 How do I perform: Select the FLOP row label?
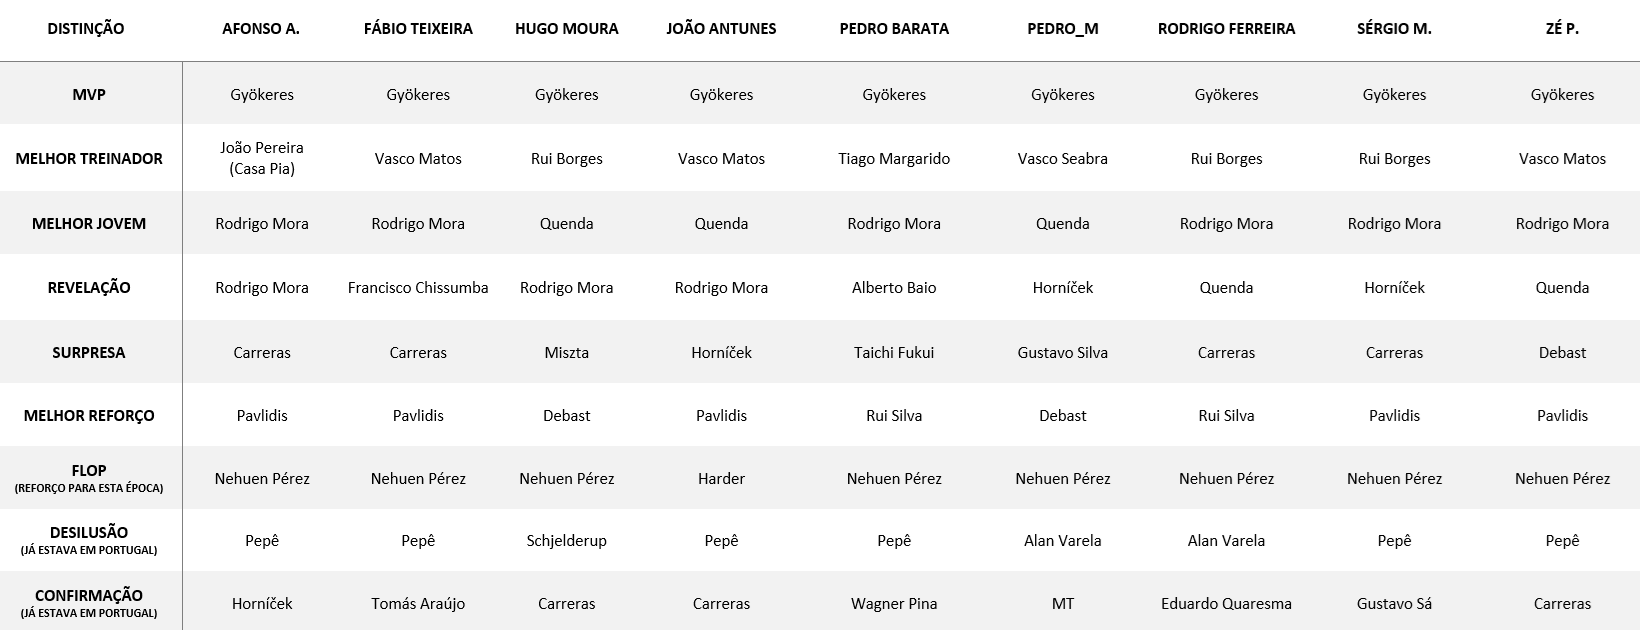tap(89, 477)
